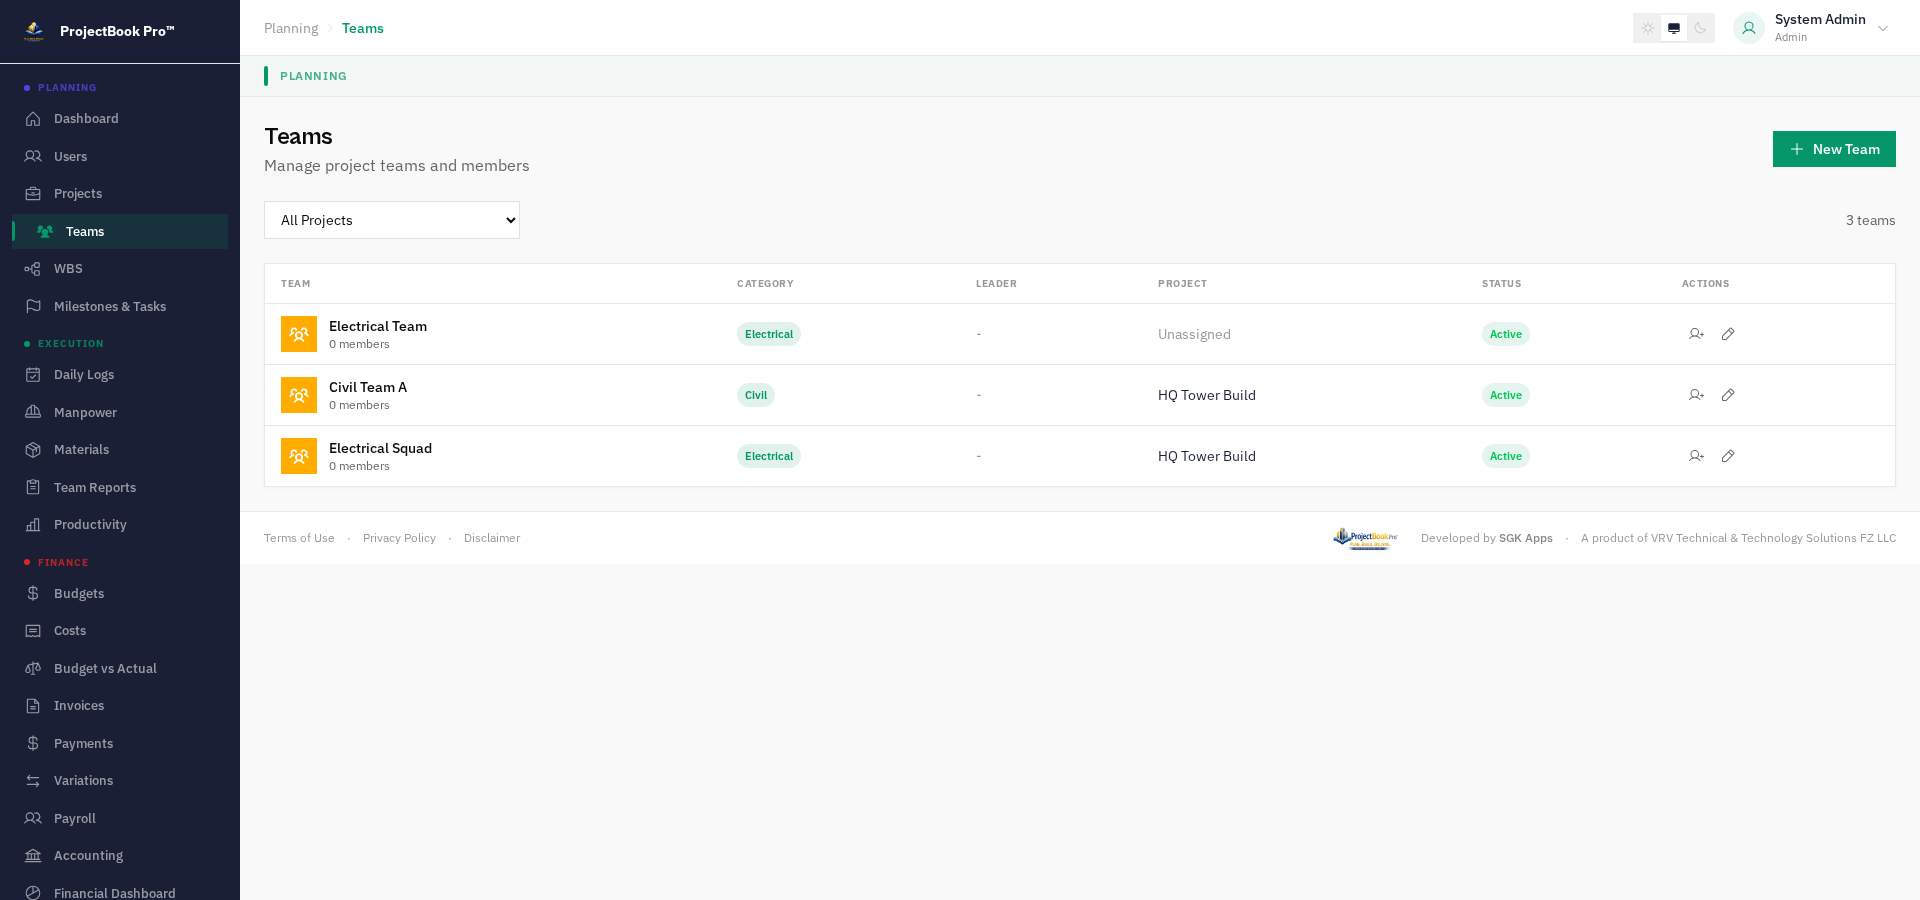Go to Manpower section
Viewport: 1920px width, 900px height.
(x=120, y=413)
